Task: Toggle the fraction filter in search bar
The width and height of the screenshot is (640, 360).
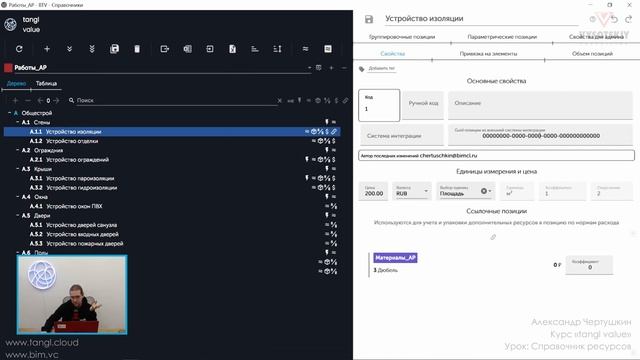Action: click(327, 100)
